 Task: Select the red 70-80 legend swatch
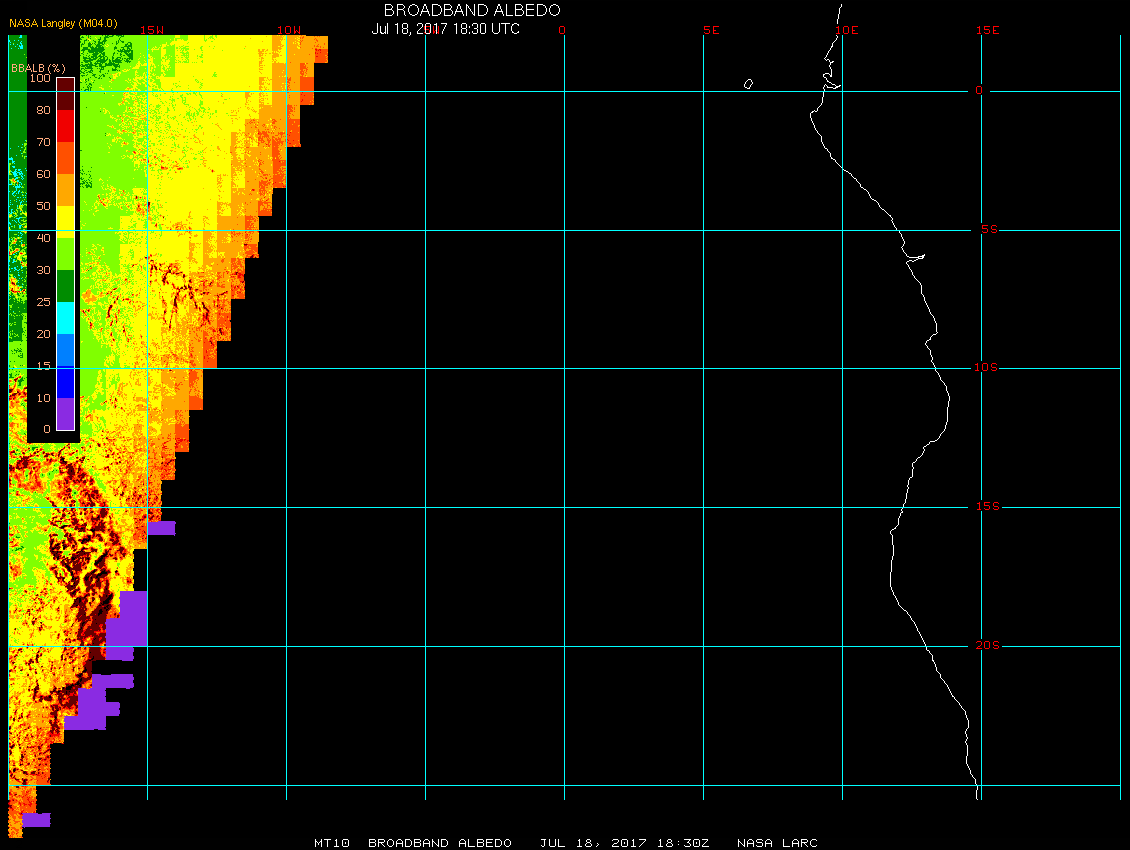point(66,125)
